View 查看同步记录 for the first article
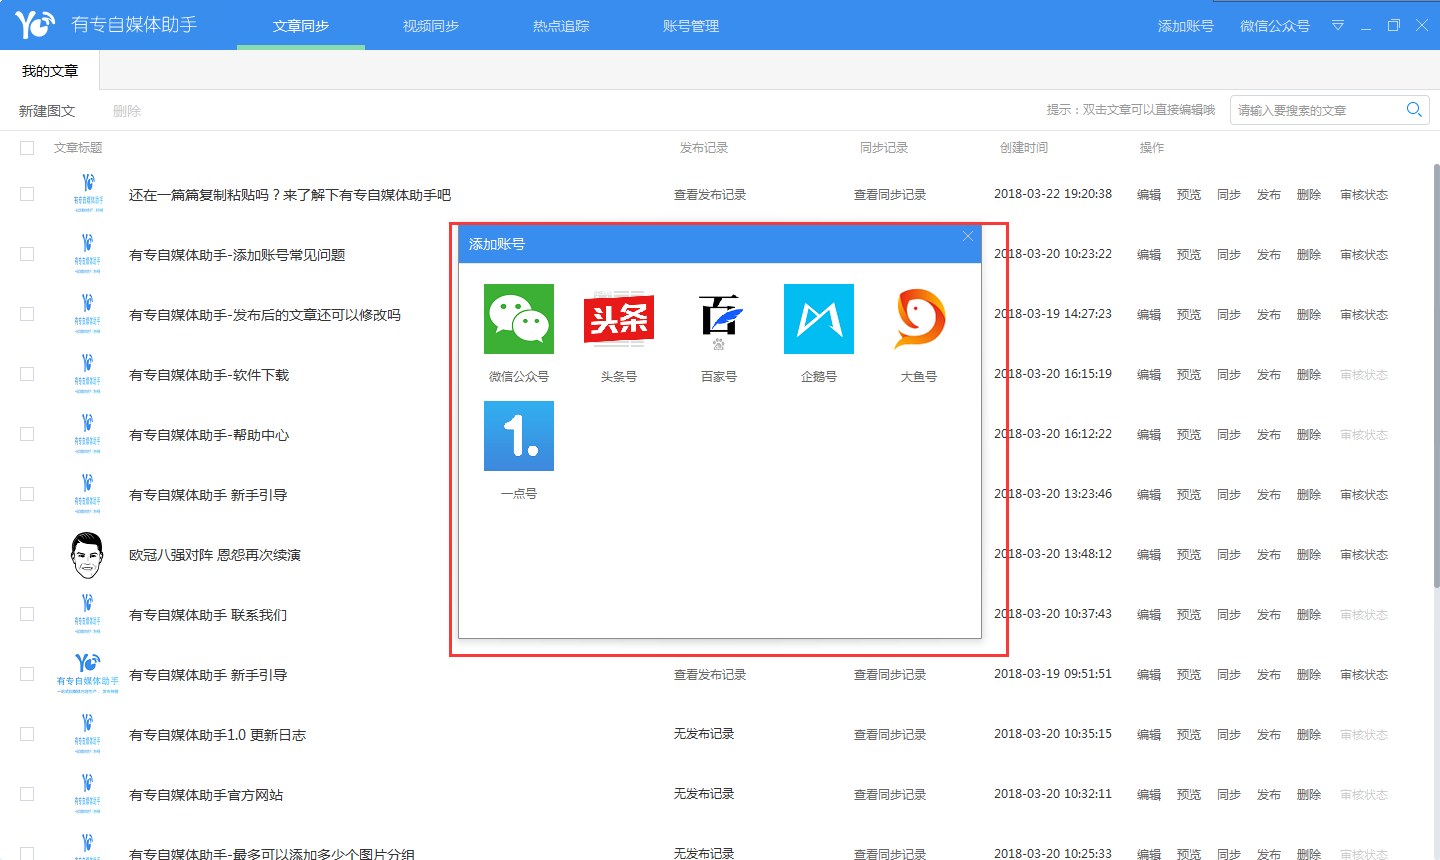Viewport: 1440px width, 860px height. coord(890,195)
